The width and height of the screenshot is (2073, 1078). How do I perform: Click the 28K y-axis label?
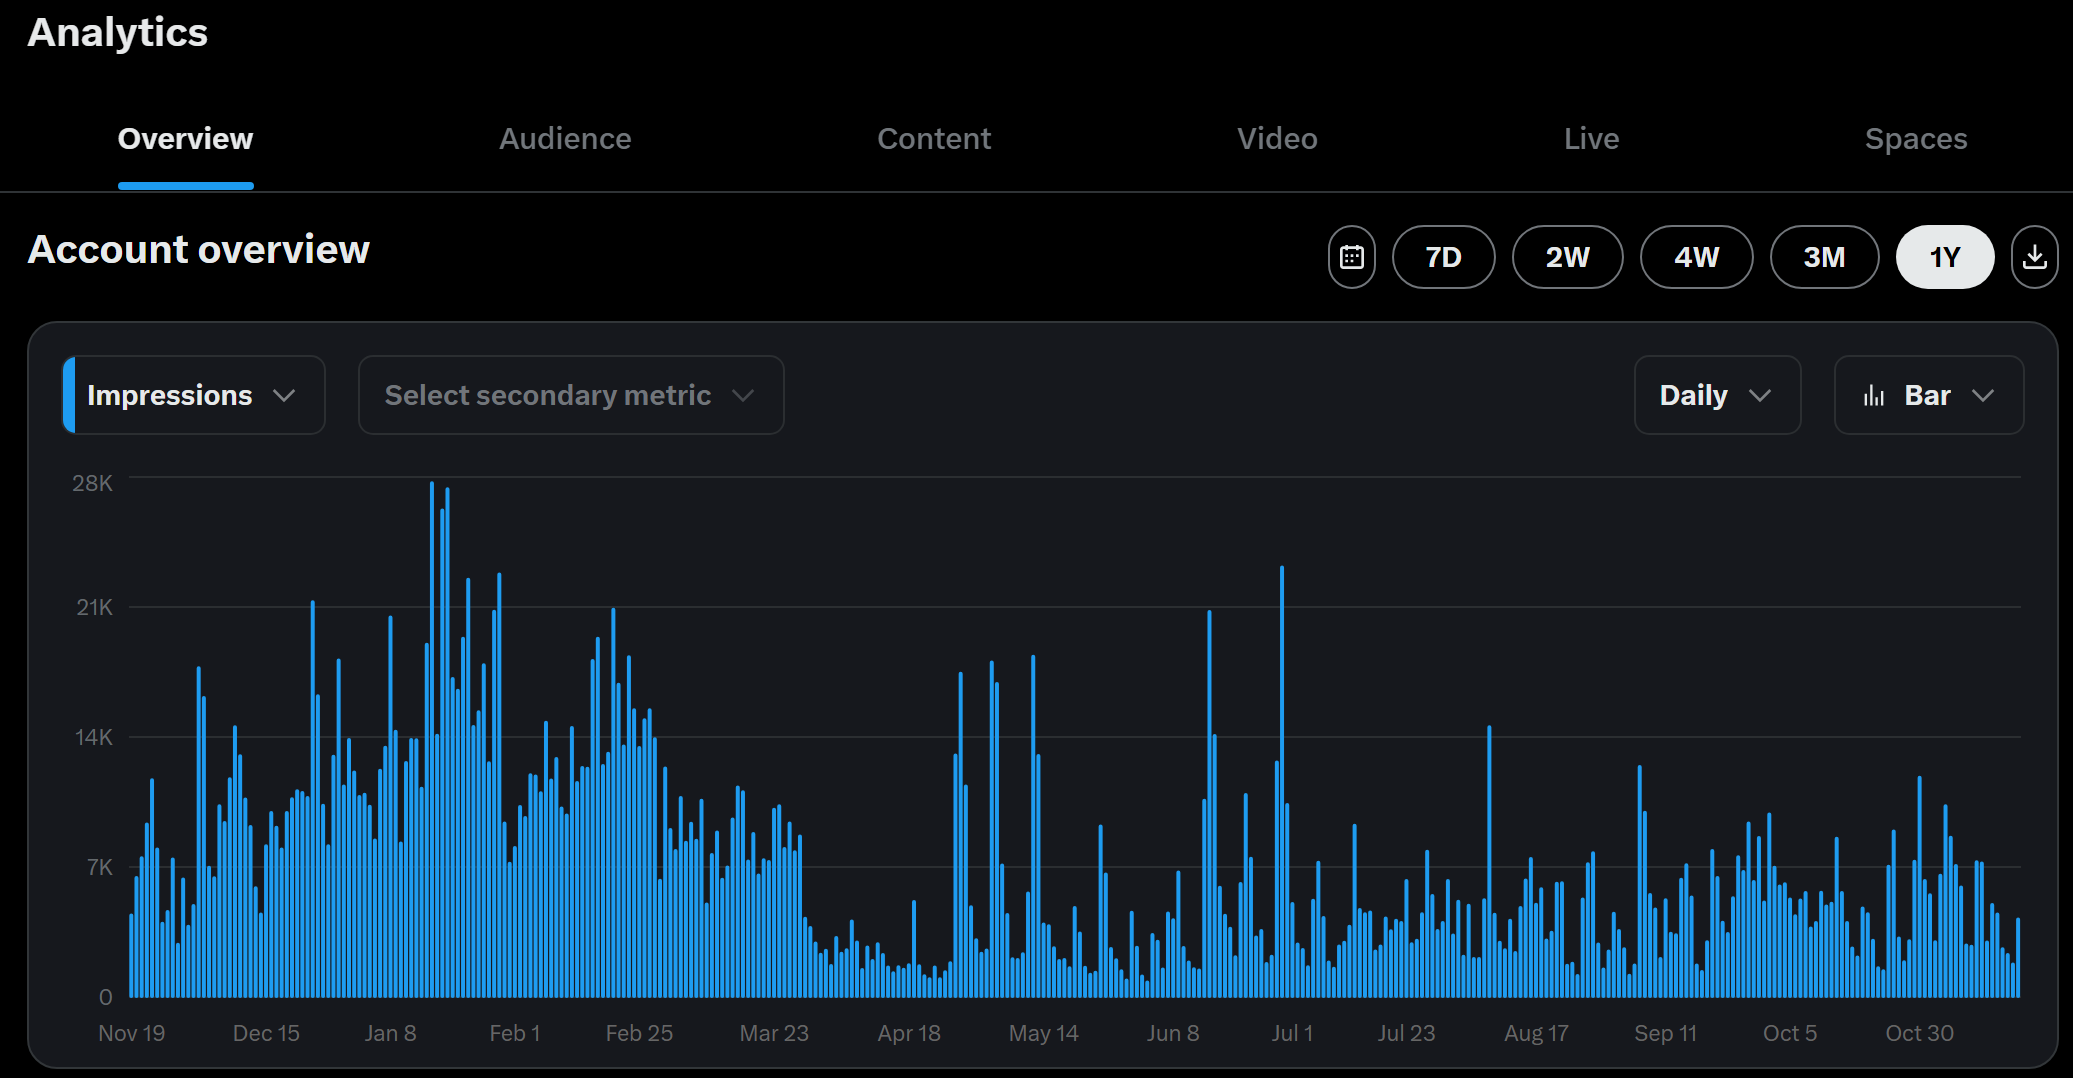click(x=92, y=483)
